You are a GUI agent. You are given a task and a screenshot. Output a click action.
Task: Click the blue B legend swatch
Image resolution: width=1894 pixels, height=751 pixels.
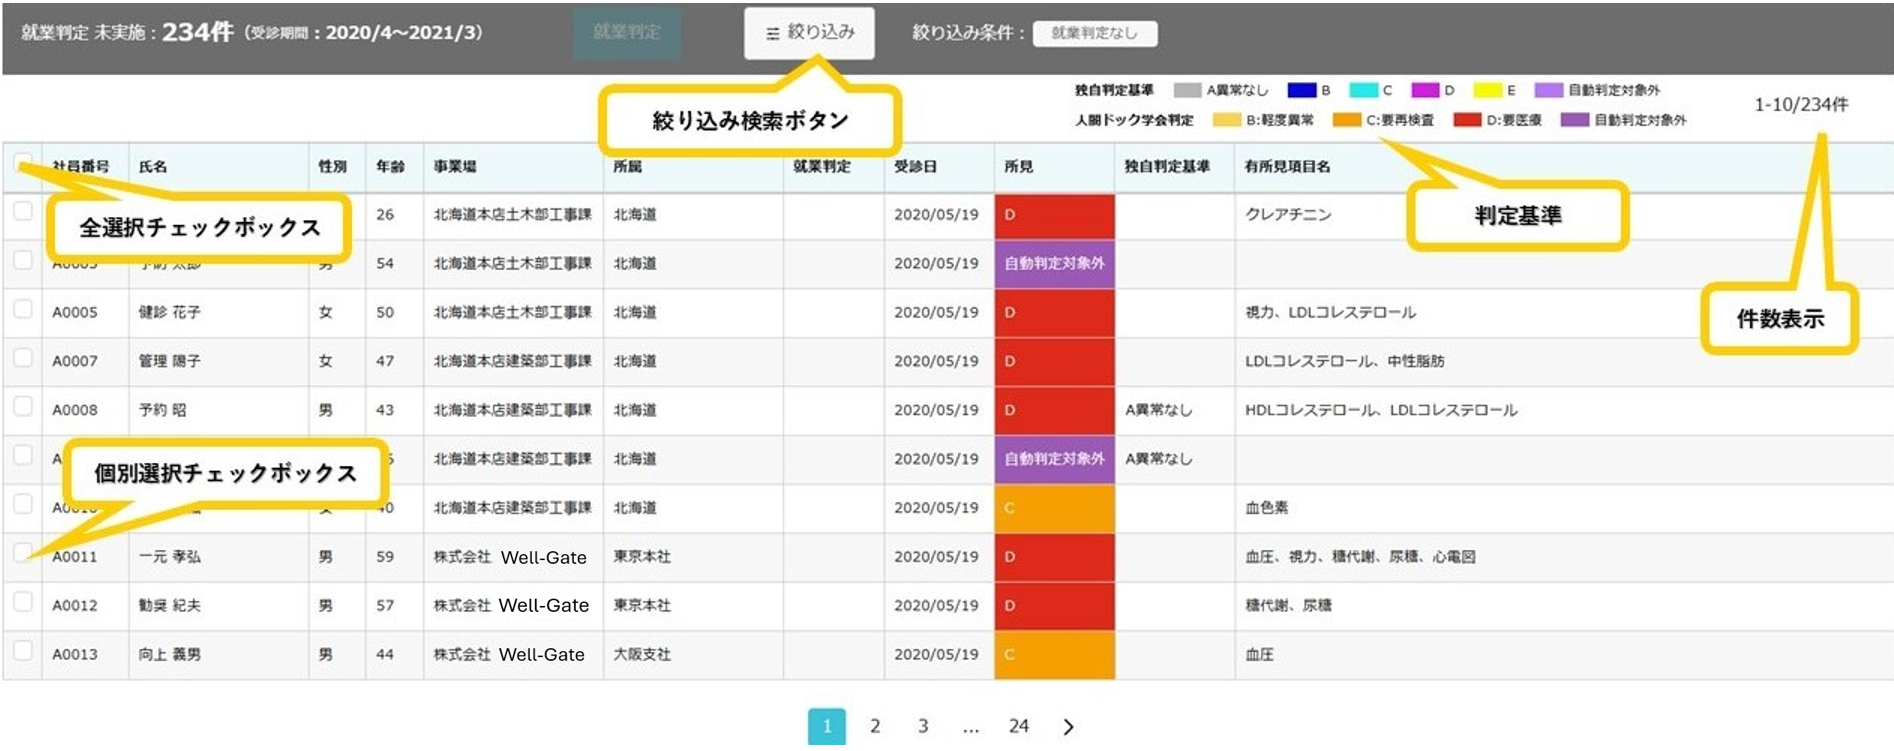[x=1301, y=90]
